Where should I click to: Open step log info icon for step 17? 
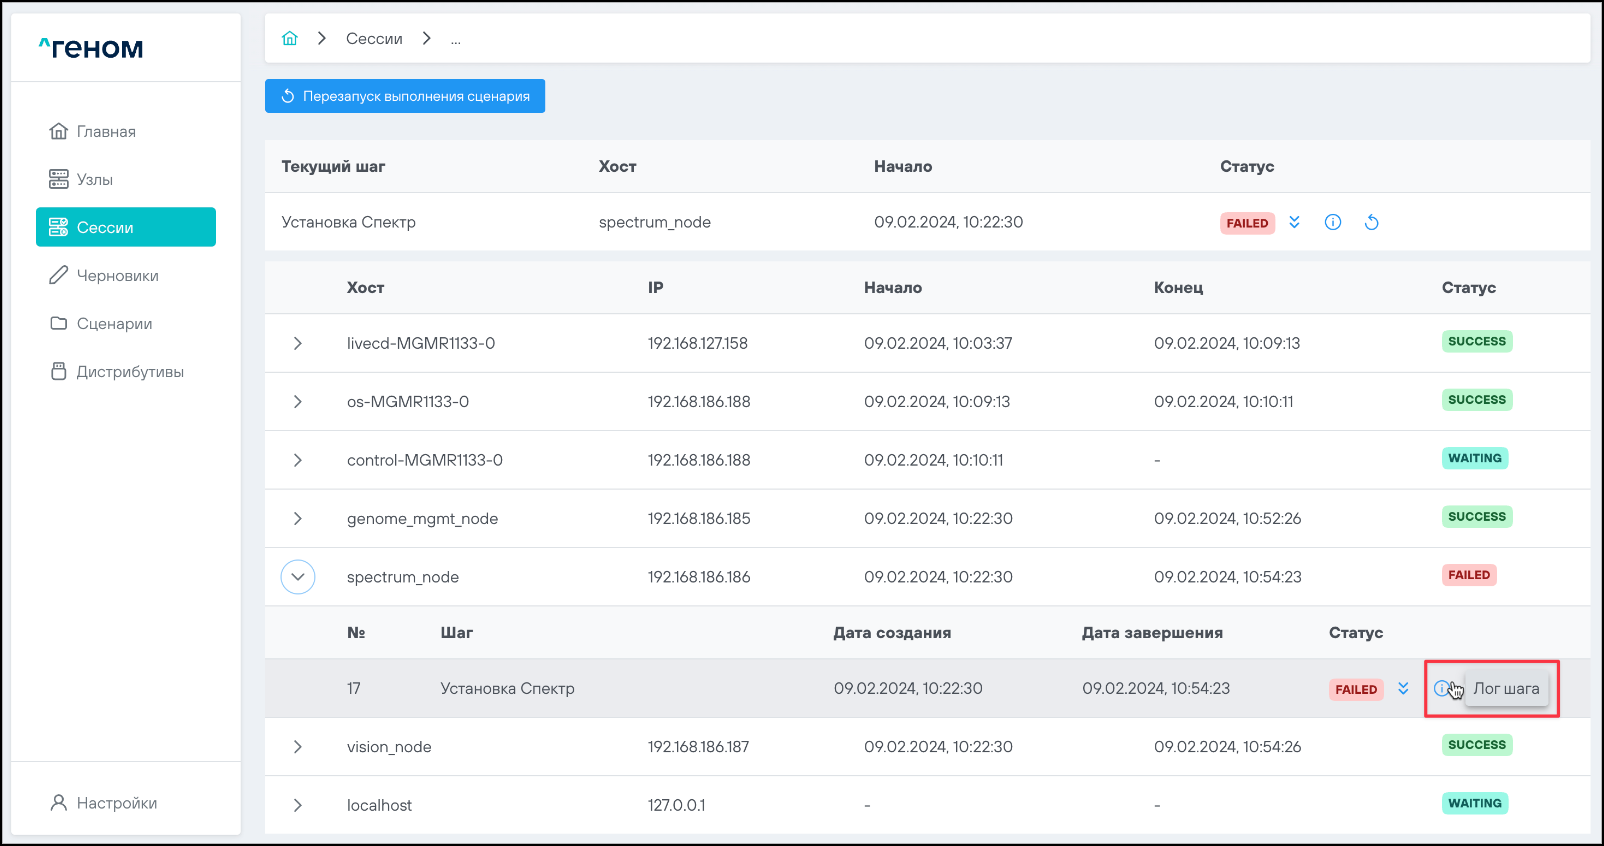[x=1441, y=688]
